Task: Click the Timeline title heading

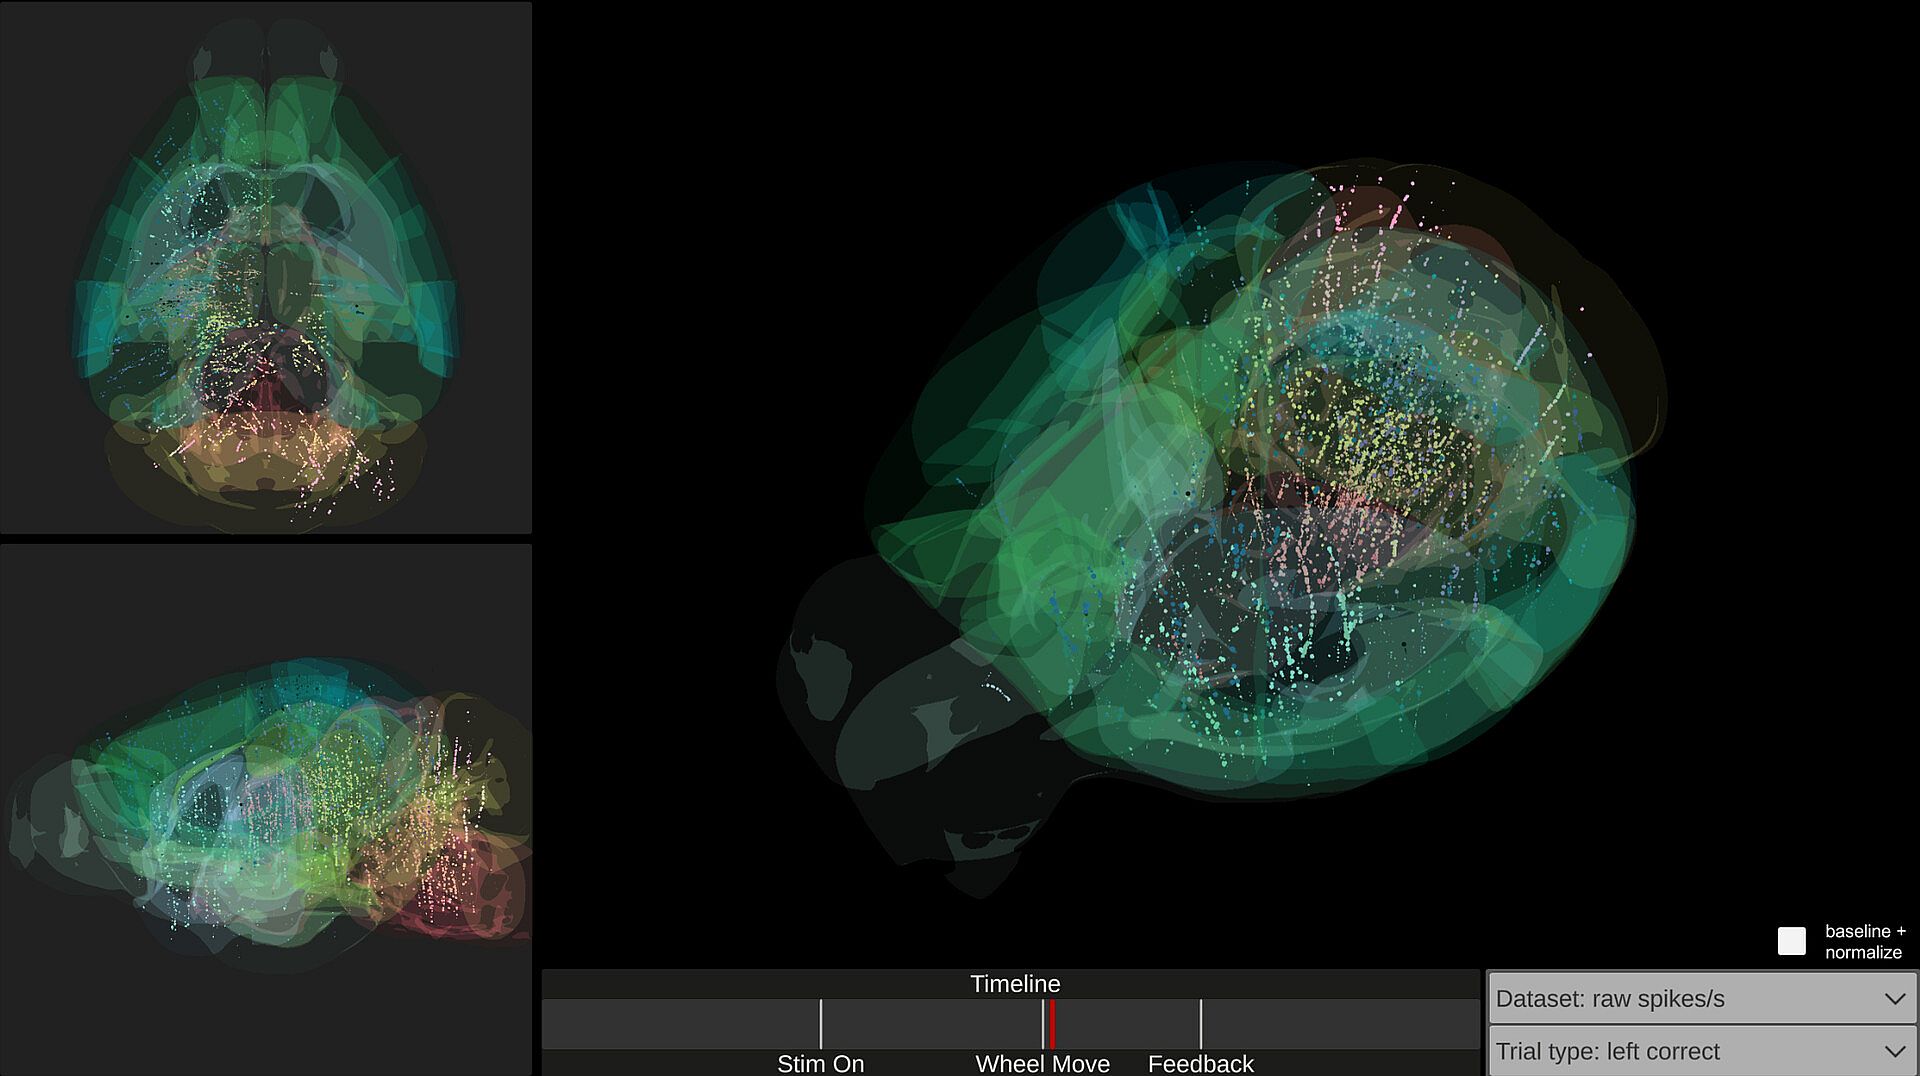Action: coord(1015,984)
